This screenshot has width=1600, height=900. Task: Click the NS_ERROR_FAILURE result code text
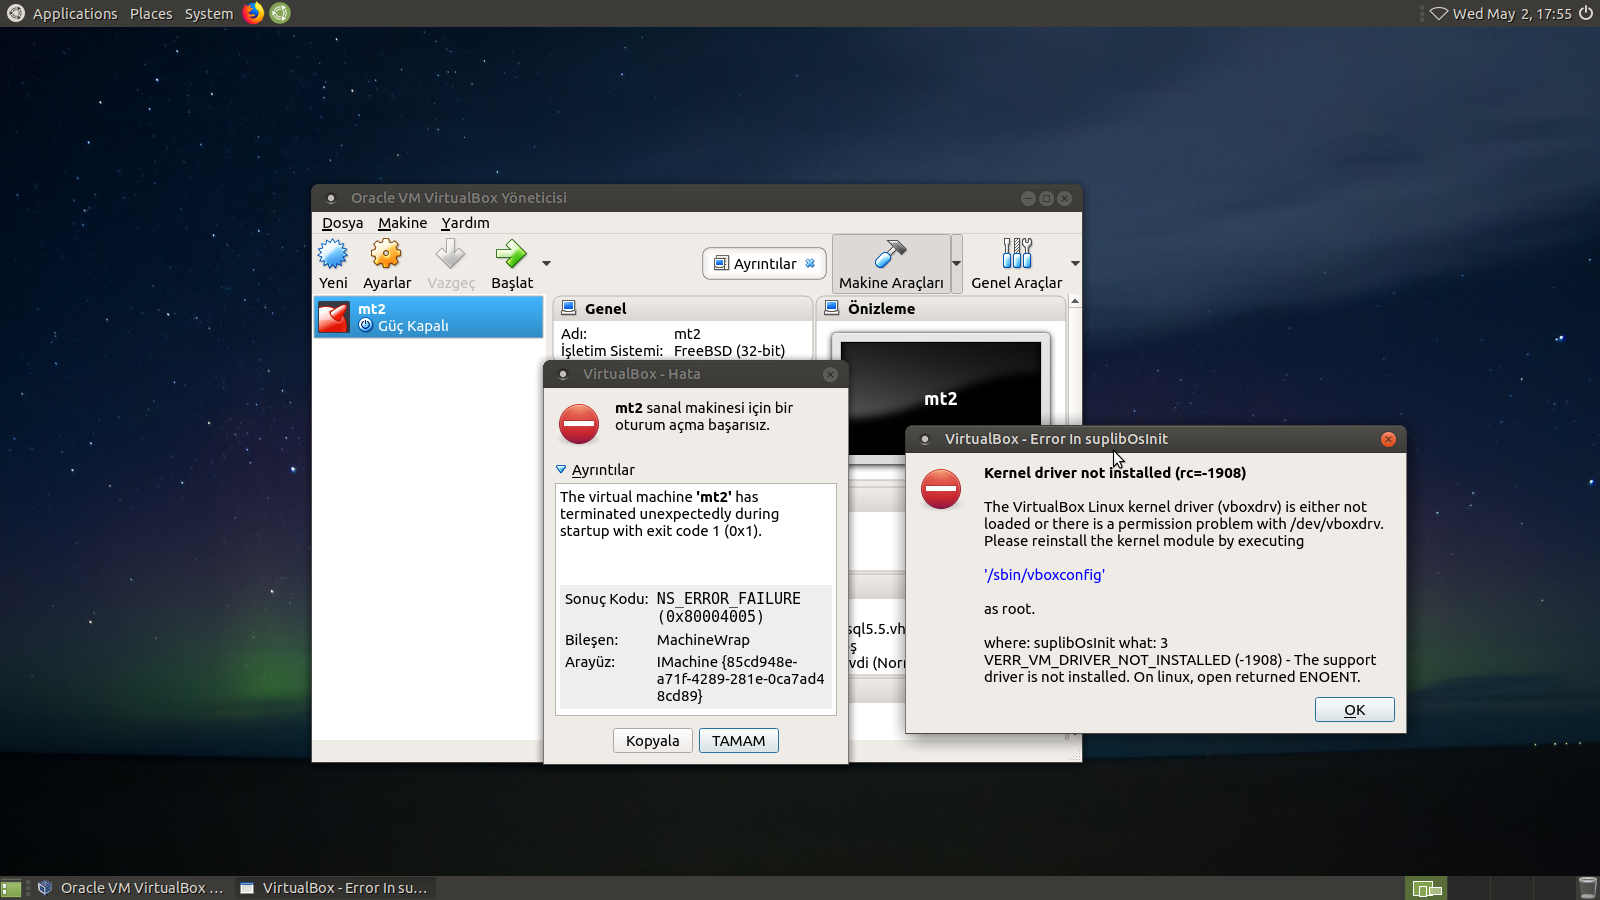[x=729, y=607]
